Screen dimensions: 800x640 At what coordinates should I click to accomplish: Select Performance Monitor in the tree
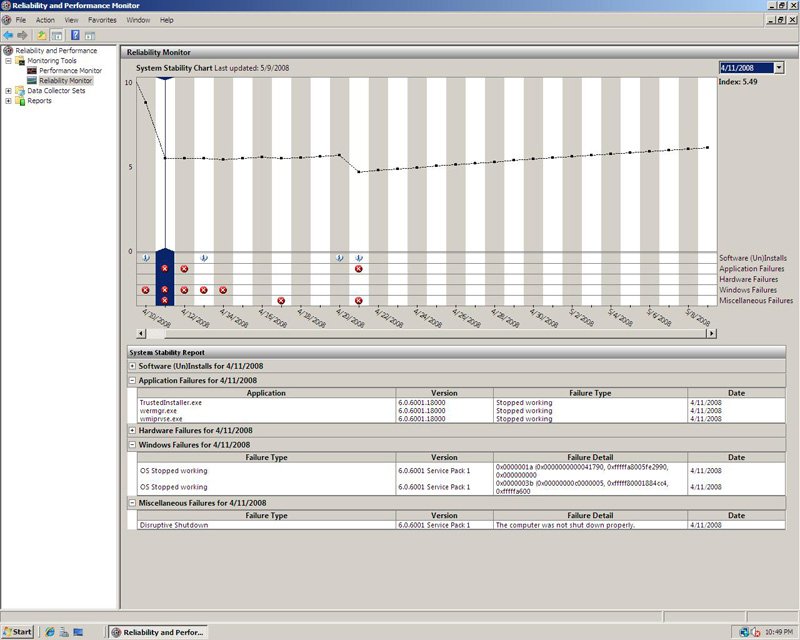pyautogui.click(x=70, y=70)
